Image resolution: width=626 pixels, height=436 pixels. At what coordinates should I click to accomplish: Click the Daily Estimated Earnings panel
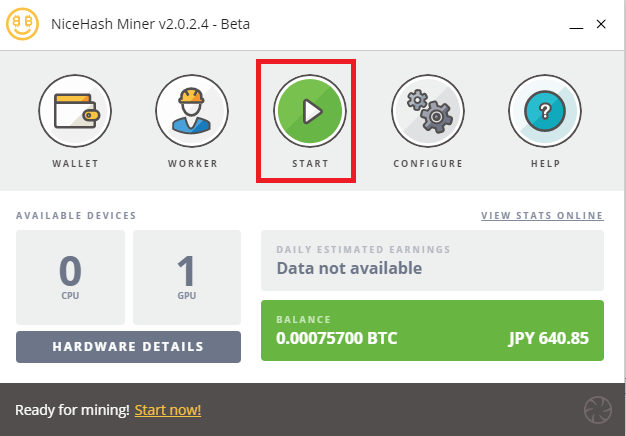[x=432, y=260]
